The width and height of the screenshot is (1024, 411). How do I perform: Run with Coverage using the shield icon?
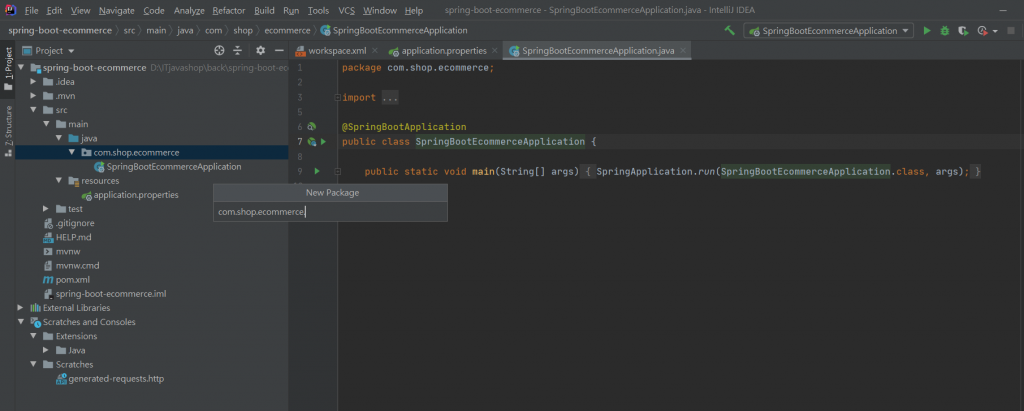[x=962, y=31]
